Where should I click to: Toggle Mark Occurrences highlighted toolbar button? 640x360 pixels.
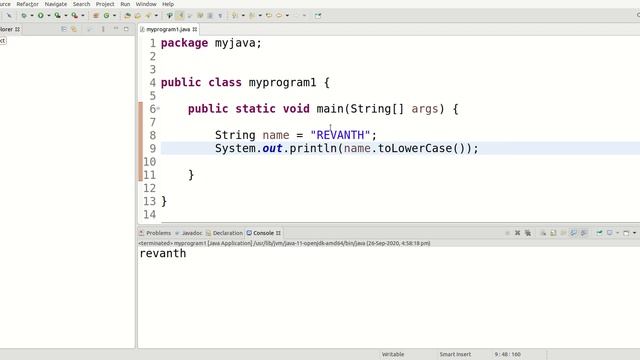click(x=180, y=16)
